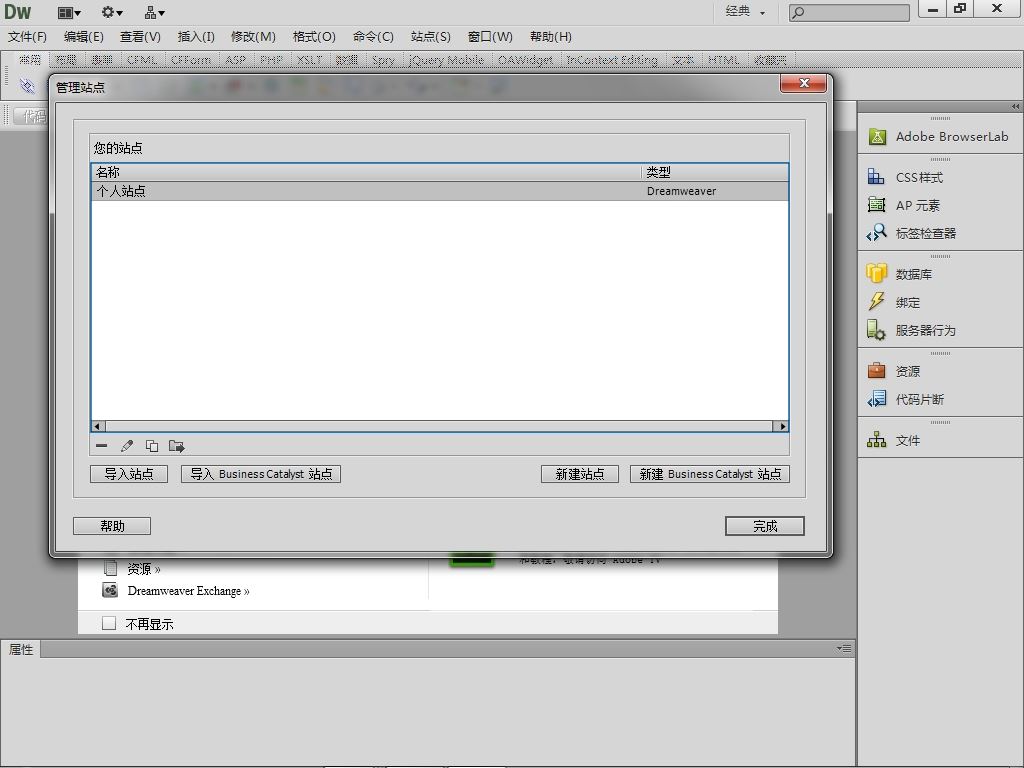Open the 帮助(H) menu
Screen dimensions: 1024x768
[x=551, y=37]
